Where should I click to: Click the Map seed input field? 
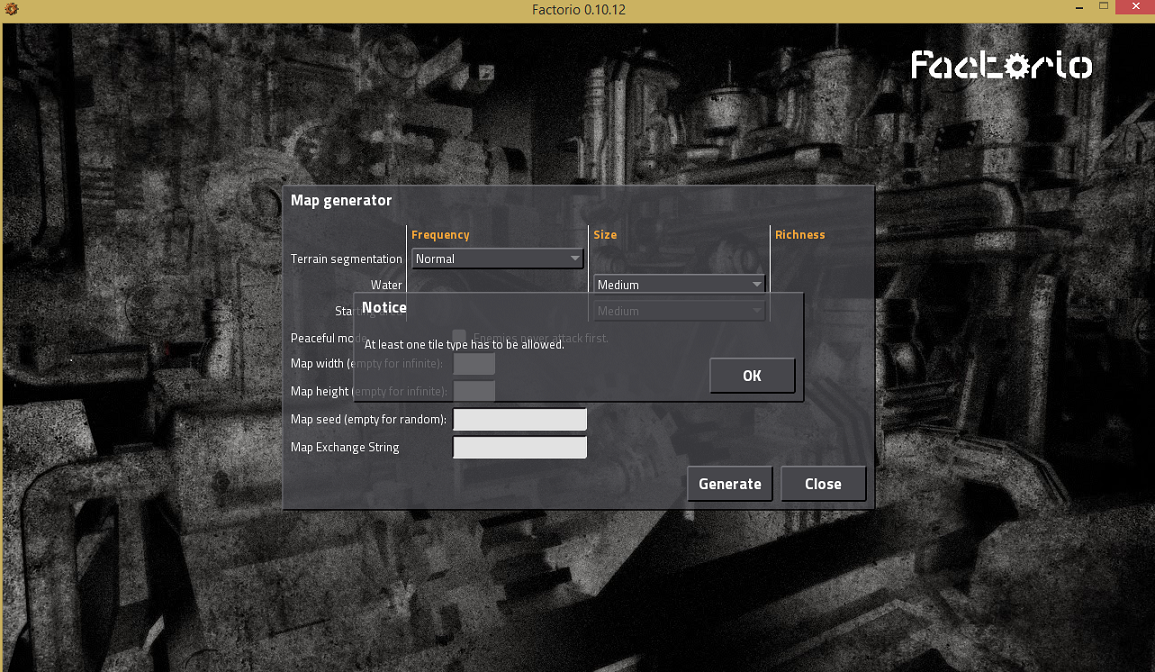pyautogui.click(x=520, y=419)
